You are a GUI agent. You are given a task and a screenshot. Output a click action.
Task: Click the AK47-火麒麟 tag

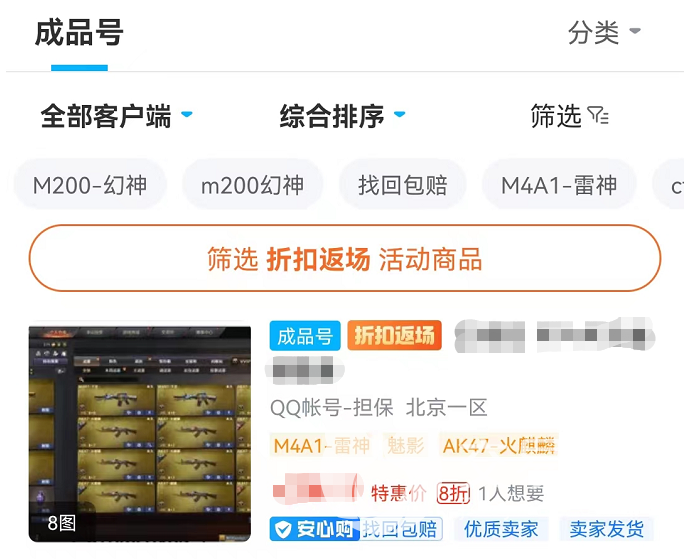499,446
